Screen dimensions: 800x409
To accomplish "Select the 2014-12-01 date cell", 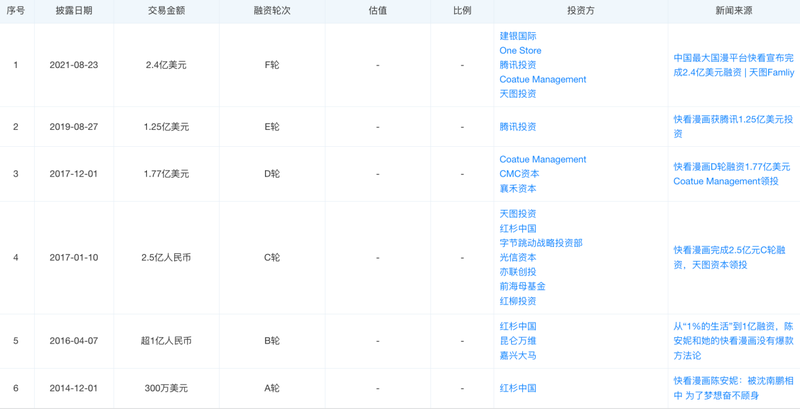I will [x=74, y=388].
